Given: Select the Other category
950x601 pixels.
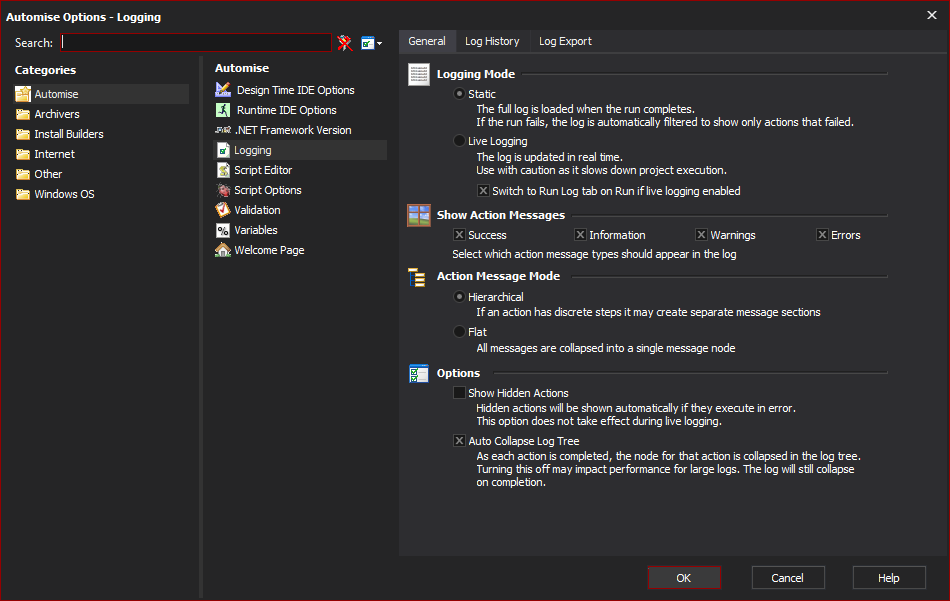Looking at the screenshot, I should click(x=48, y=174).
